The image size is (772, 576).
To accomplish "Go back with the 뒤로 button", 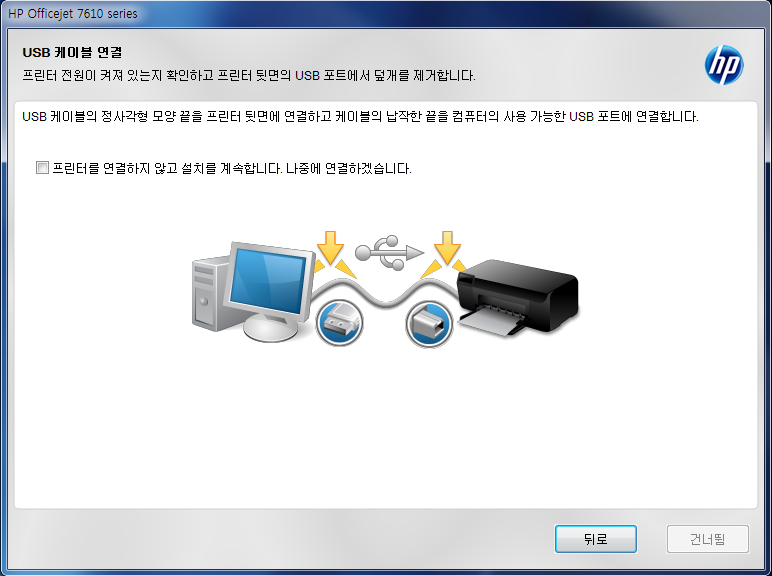I will click(596, 539).
